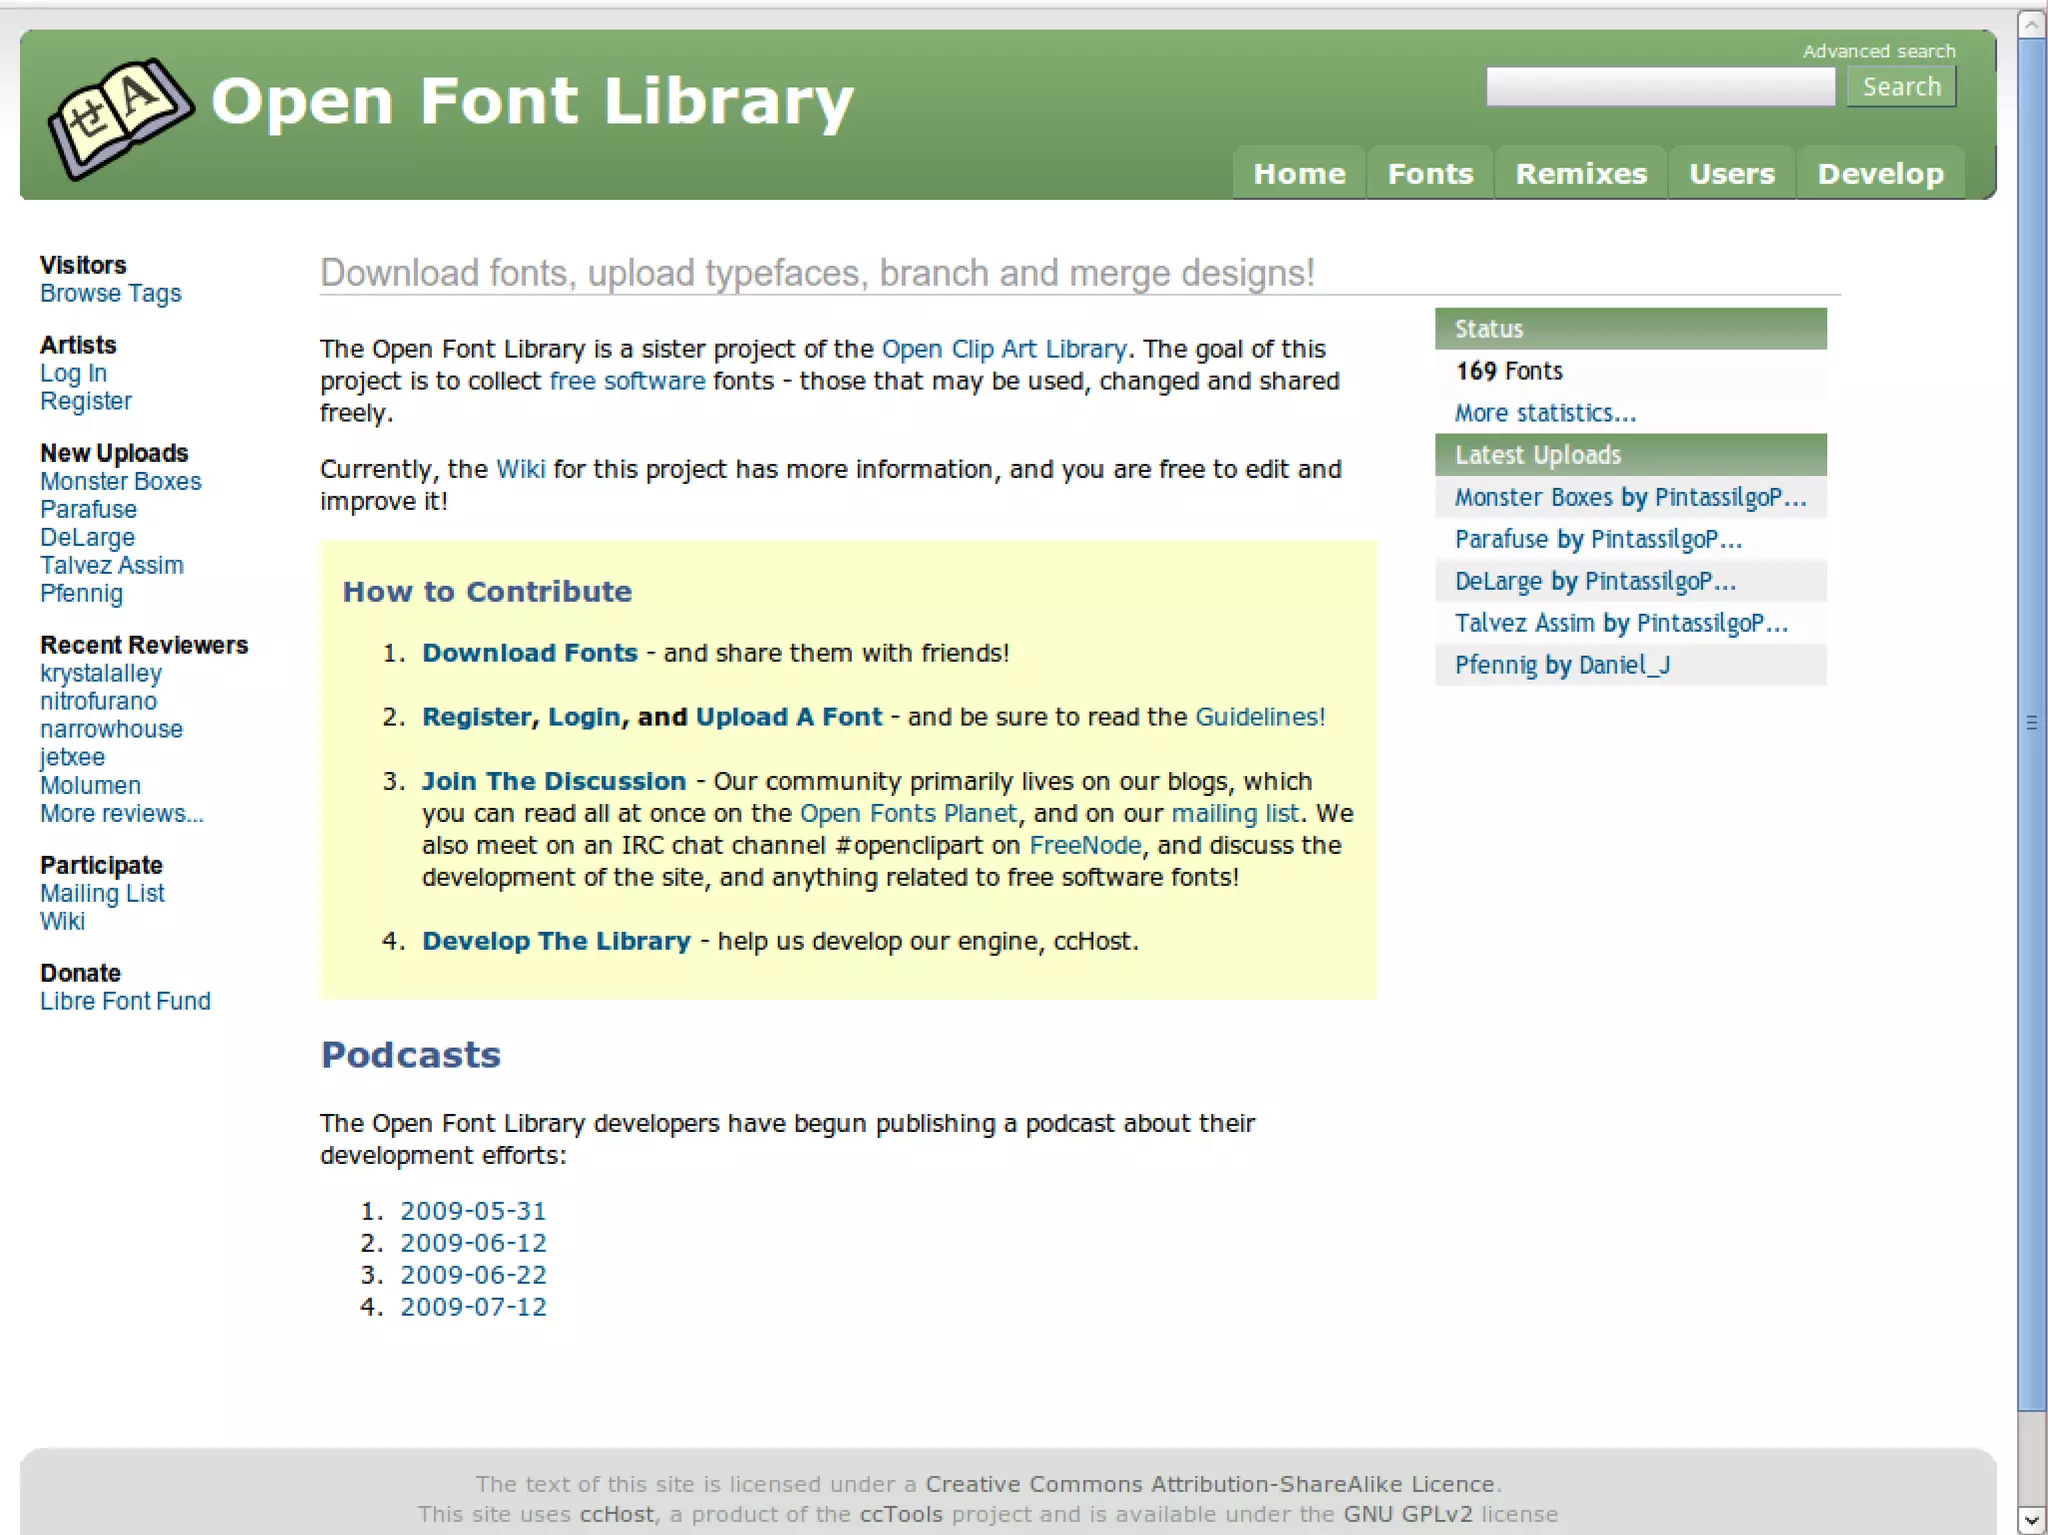This screenshot has width=2048, height=1535.
Task: Focus the search text field
Action: point(1660,87)
